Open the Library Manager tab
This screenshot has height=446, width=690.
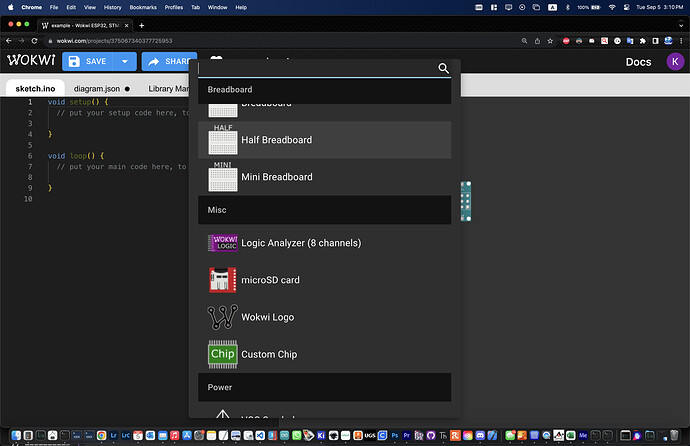coord(167,88)
